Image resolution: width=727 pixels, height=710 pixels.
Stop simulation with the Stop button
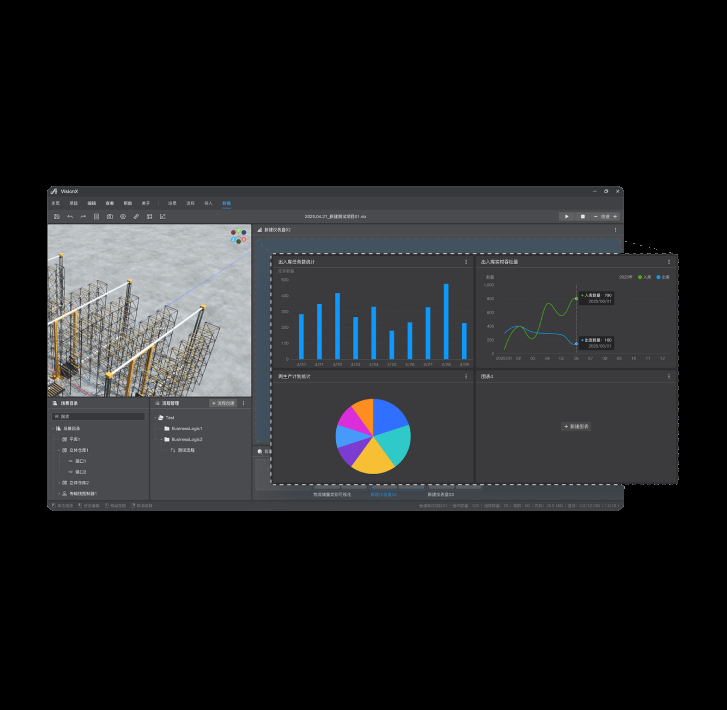point(582,217)
